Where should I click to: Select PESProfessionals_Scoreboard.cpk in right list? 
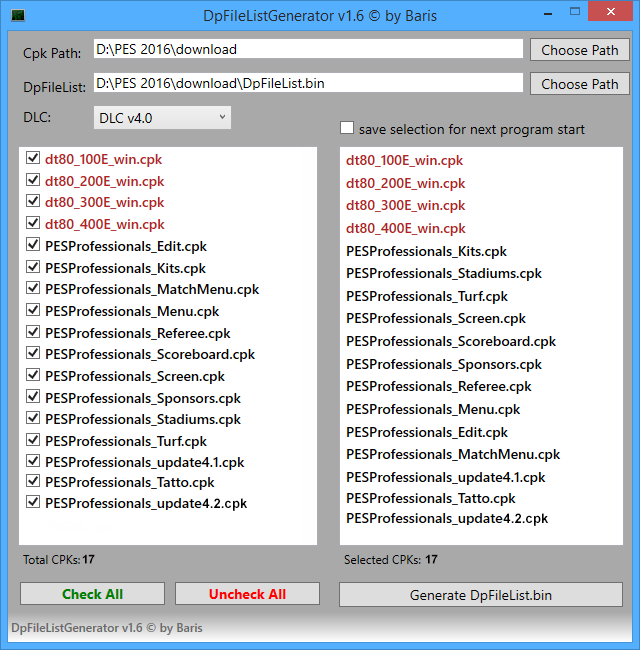pos(451,342)
